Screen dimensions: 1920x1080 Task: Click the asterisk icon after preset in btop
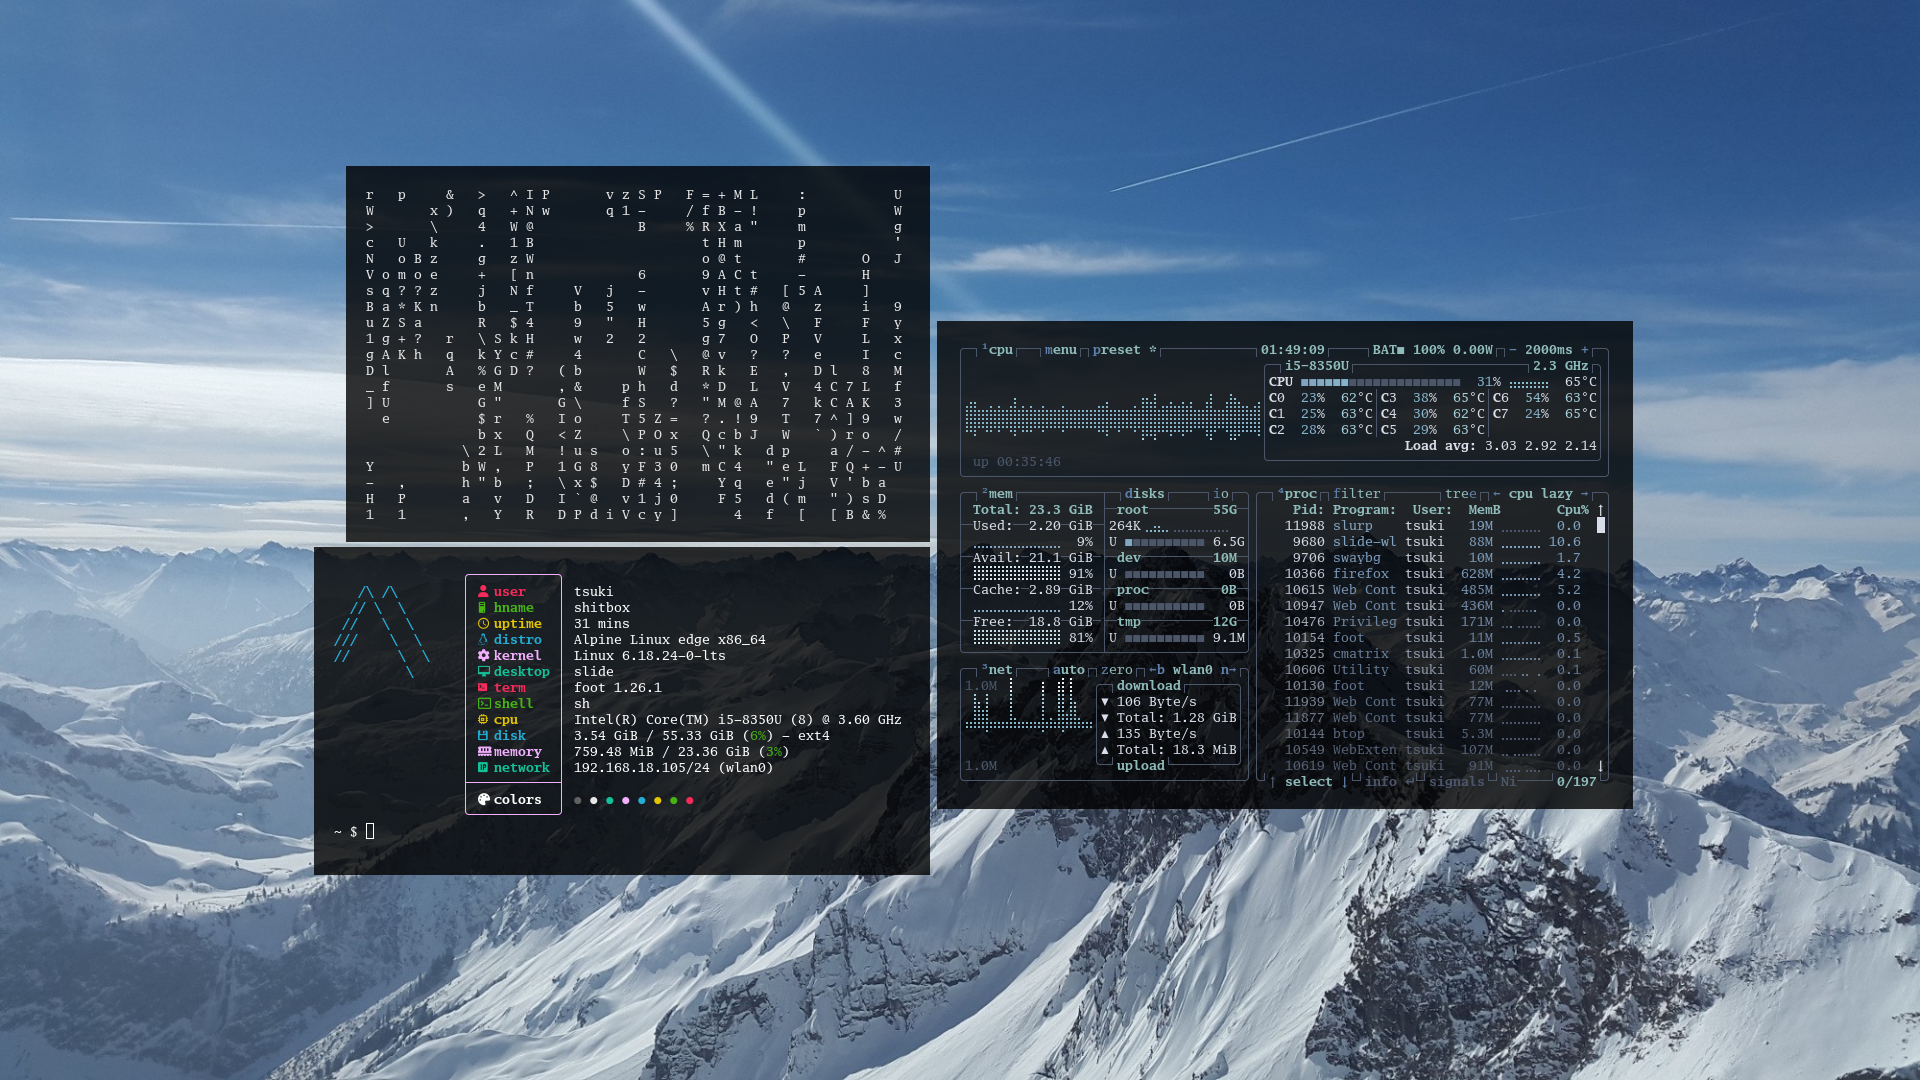point(1152,350)
